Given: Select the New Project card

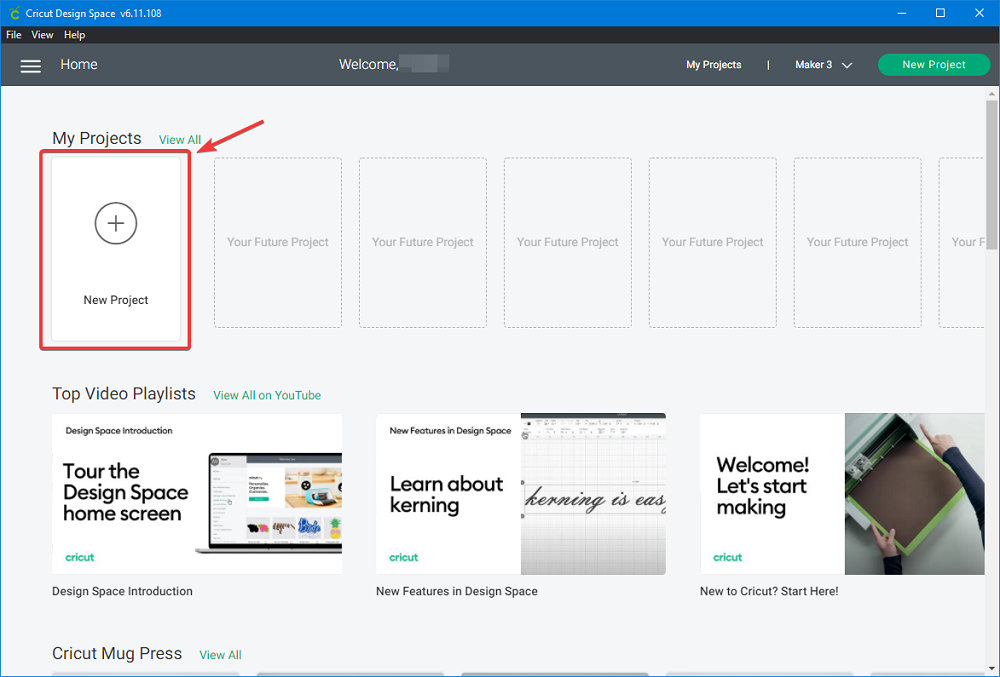Looking at the screenshot, I should coord(115,249).
